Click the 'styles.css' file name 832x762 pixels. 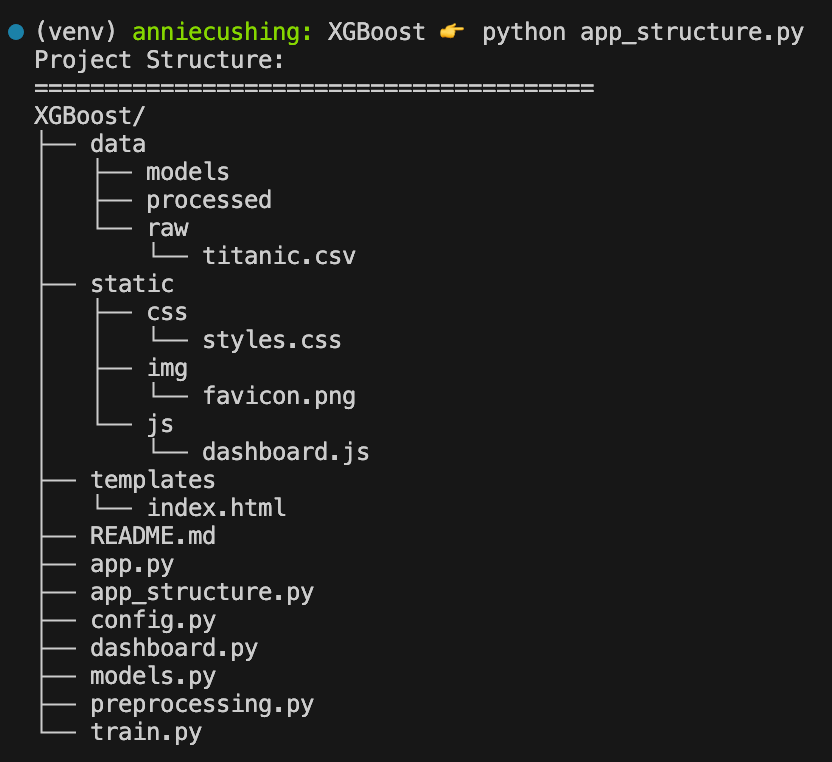point(272,340)
